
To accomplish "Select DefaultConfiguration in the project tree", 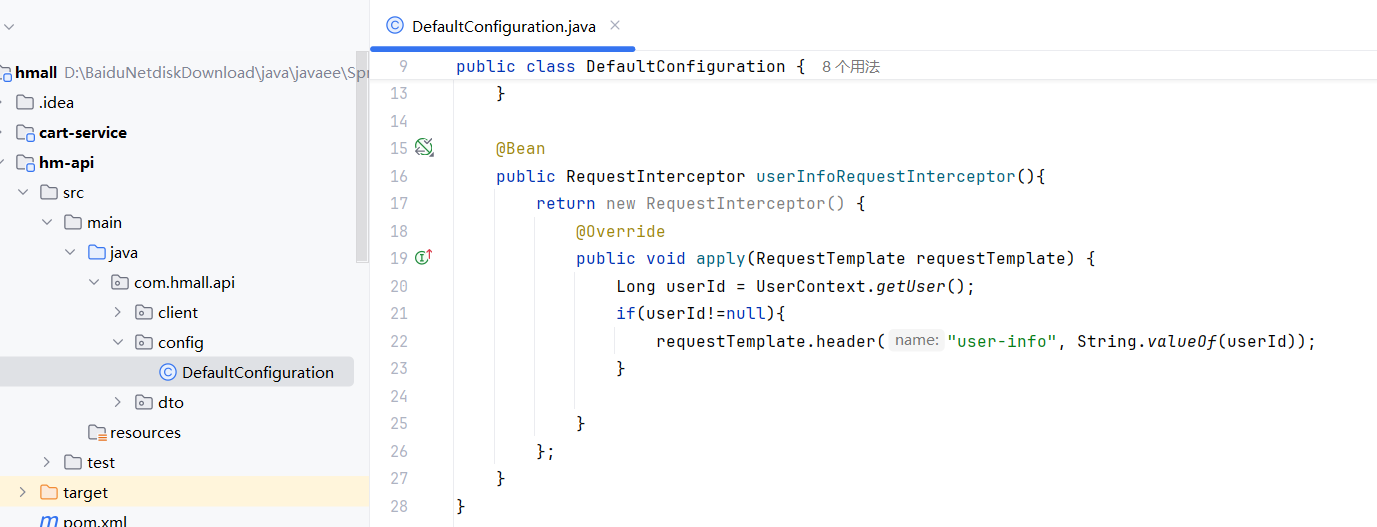I will coord(257,372).
